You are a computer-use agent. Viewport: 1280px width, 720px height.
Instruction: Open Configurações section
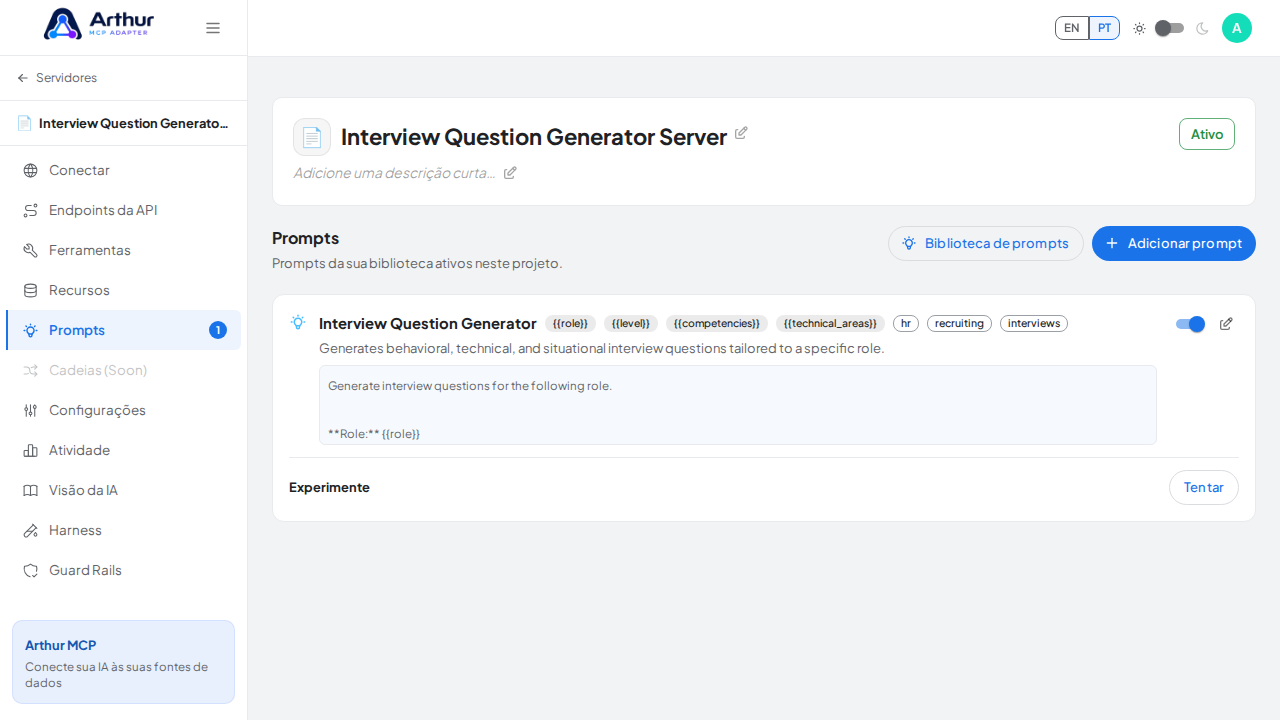(123, 410)
